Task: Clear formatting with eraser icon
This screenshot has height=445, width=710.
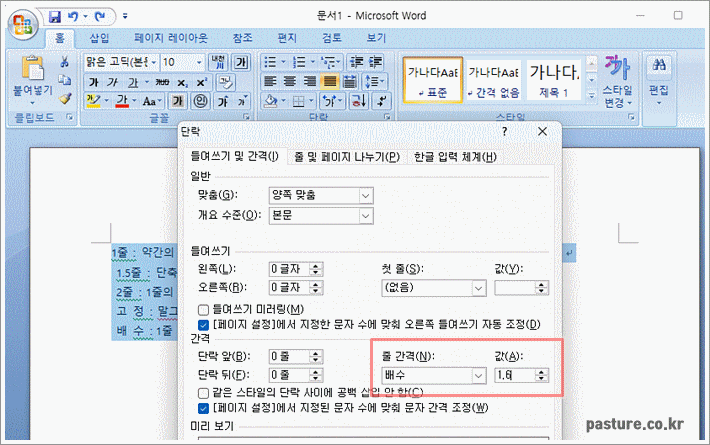Action: tap(225, 82)
